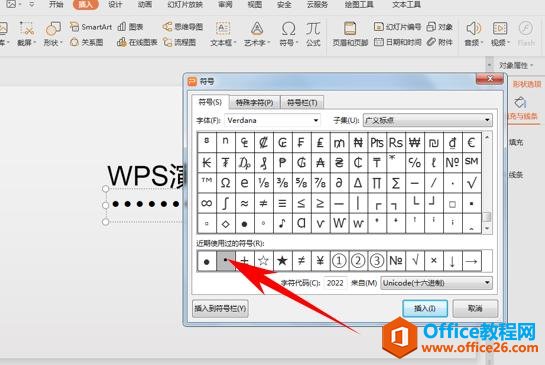Click the 截屏 screenshot tool
The image size is (545, 365).
[26, 34]
